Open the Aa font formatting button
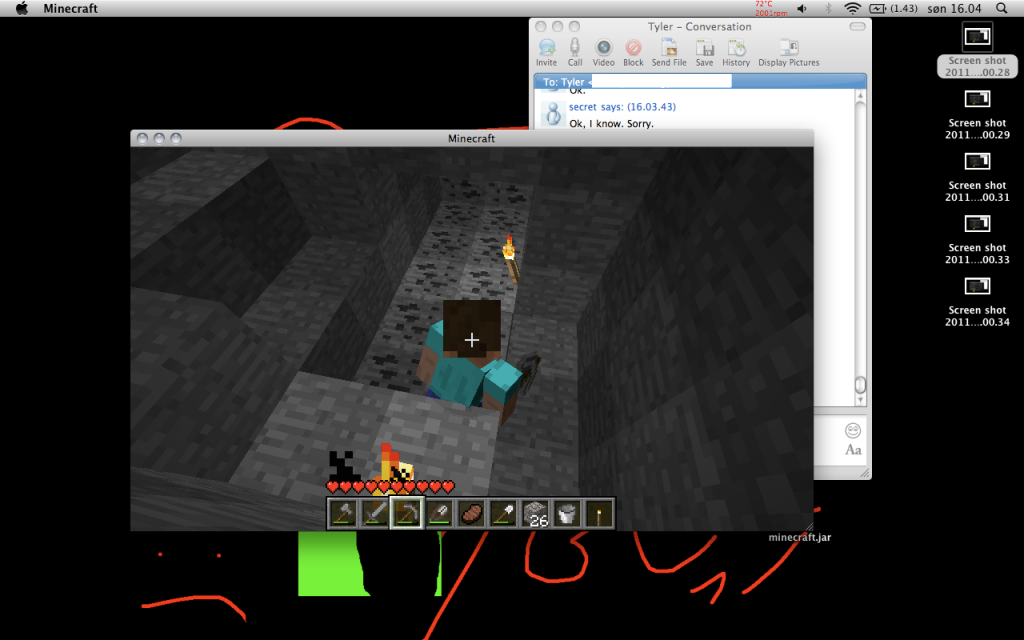1024x640 pixels. click(x=853, y=450)
